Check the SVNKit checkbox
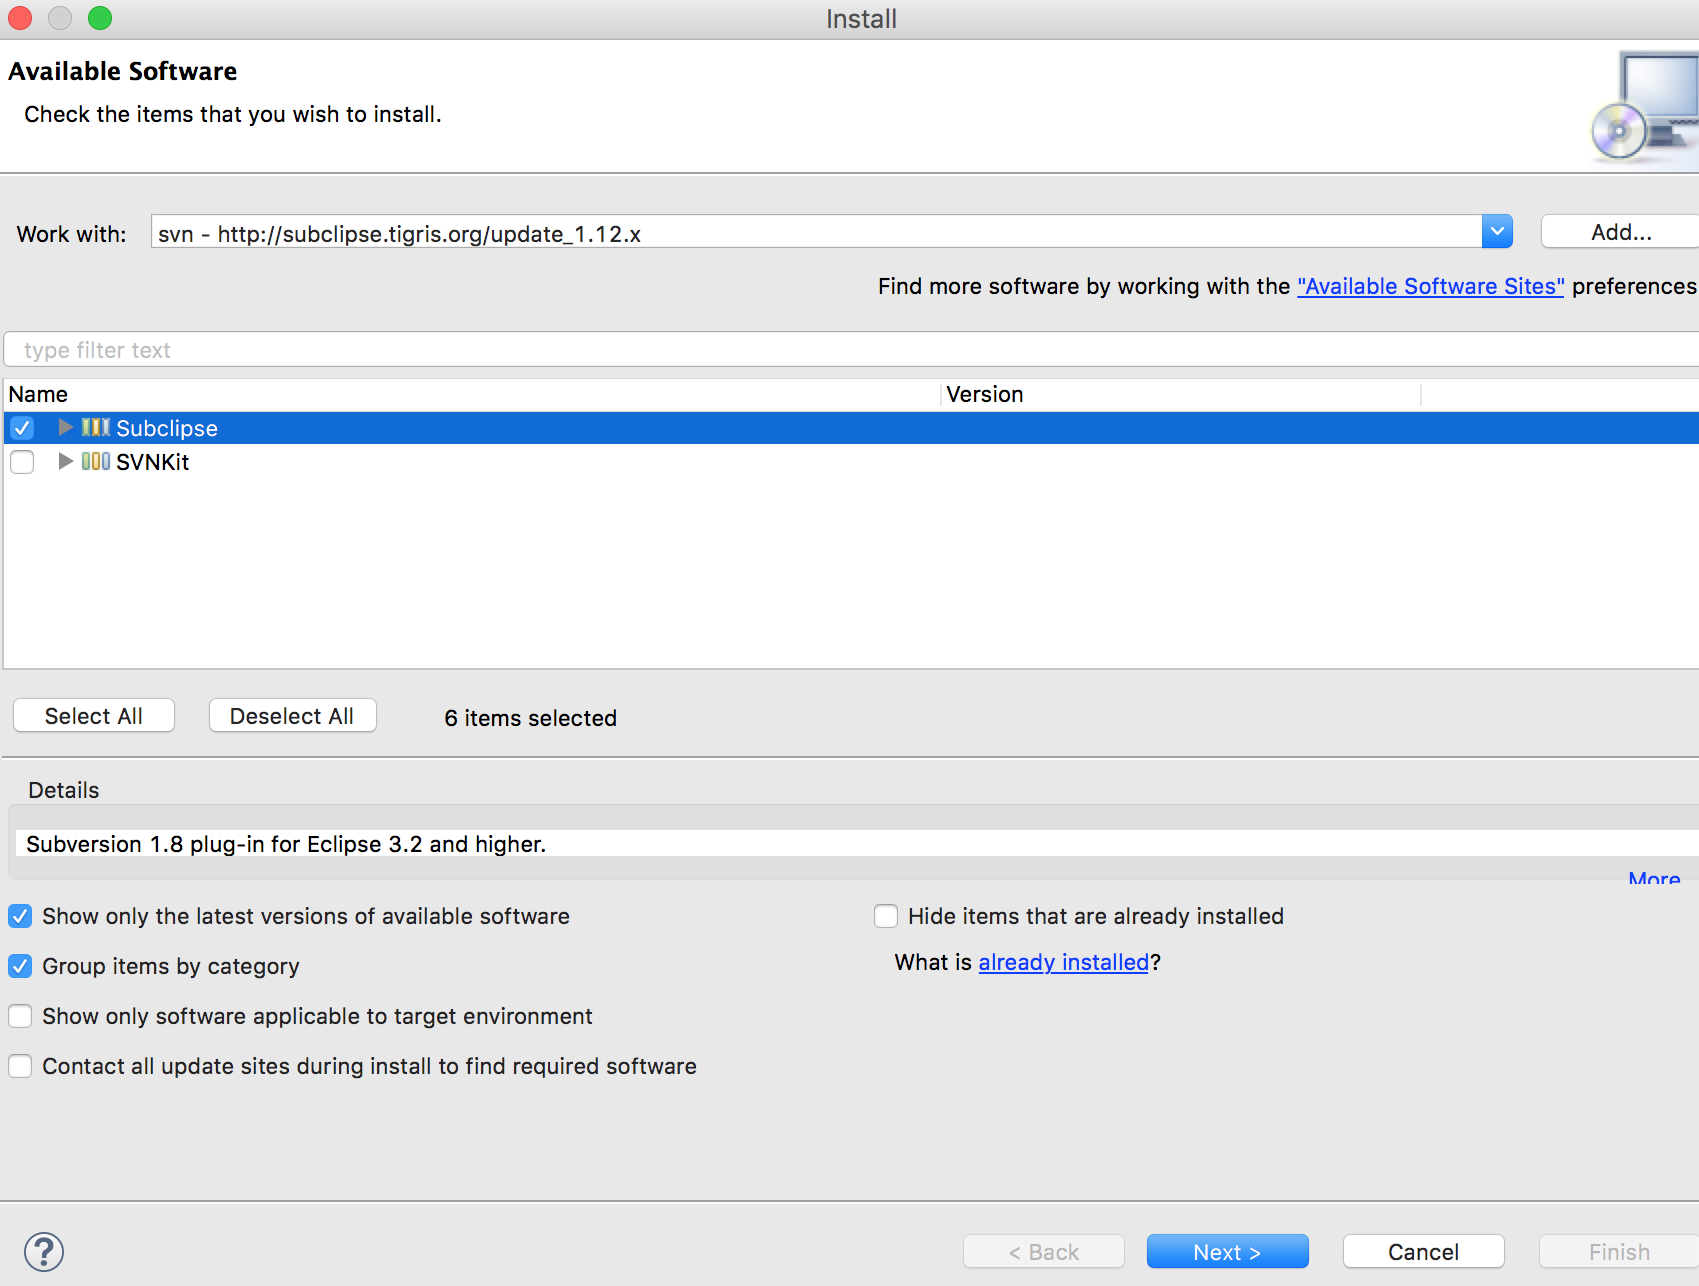 coord(22,462)
